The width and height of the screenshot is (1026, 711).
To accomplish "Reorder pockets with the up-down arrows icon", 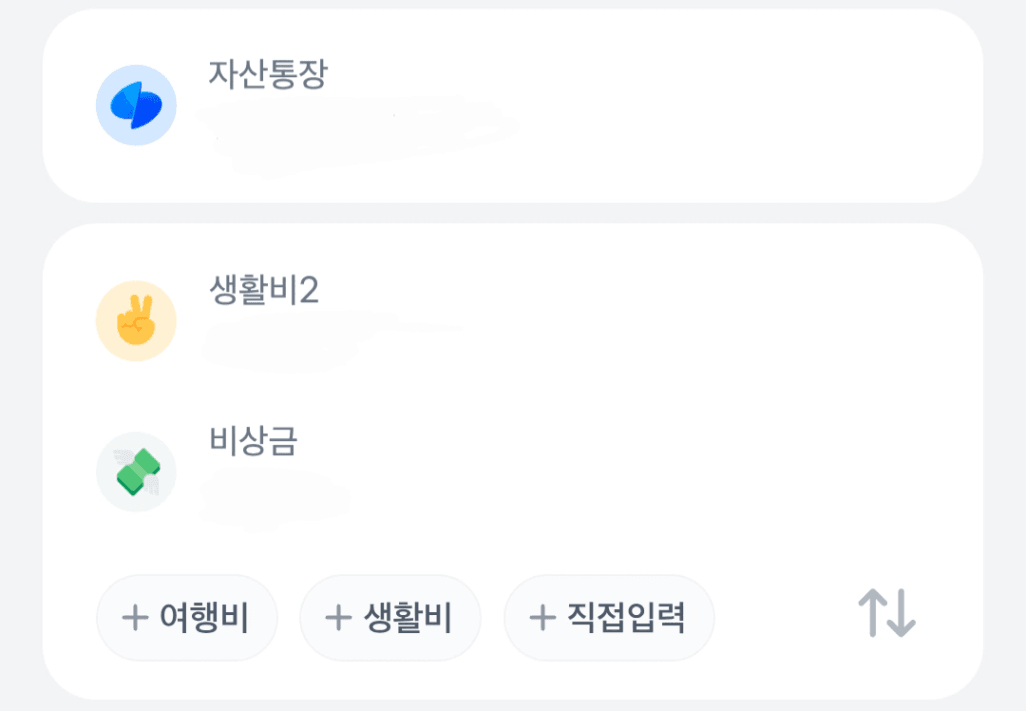I will coord(887,614).
